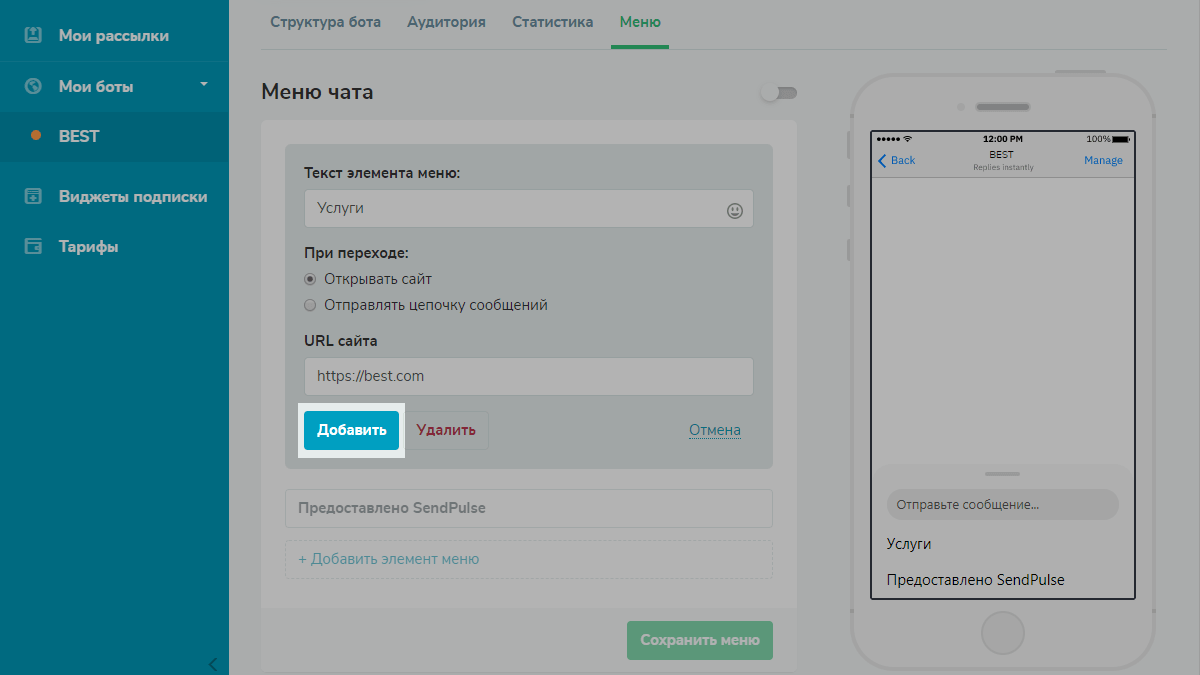Image resolution: width=1200 pixels, height=675 pixels.
Task: Open the emoji picker in menu text field
Action: (x=735, y=210)
